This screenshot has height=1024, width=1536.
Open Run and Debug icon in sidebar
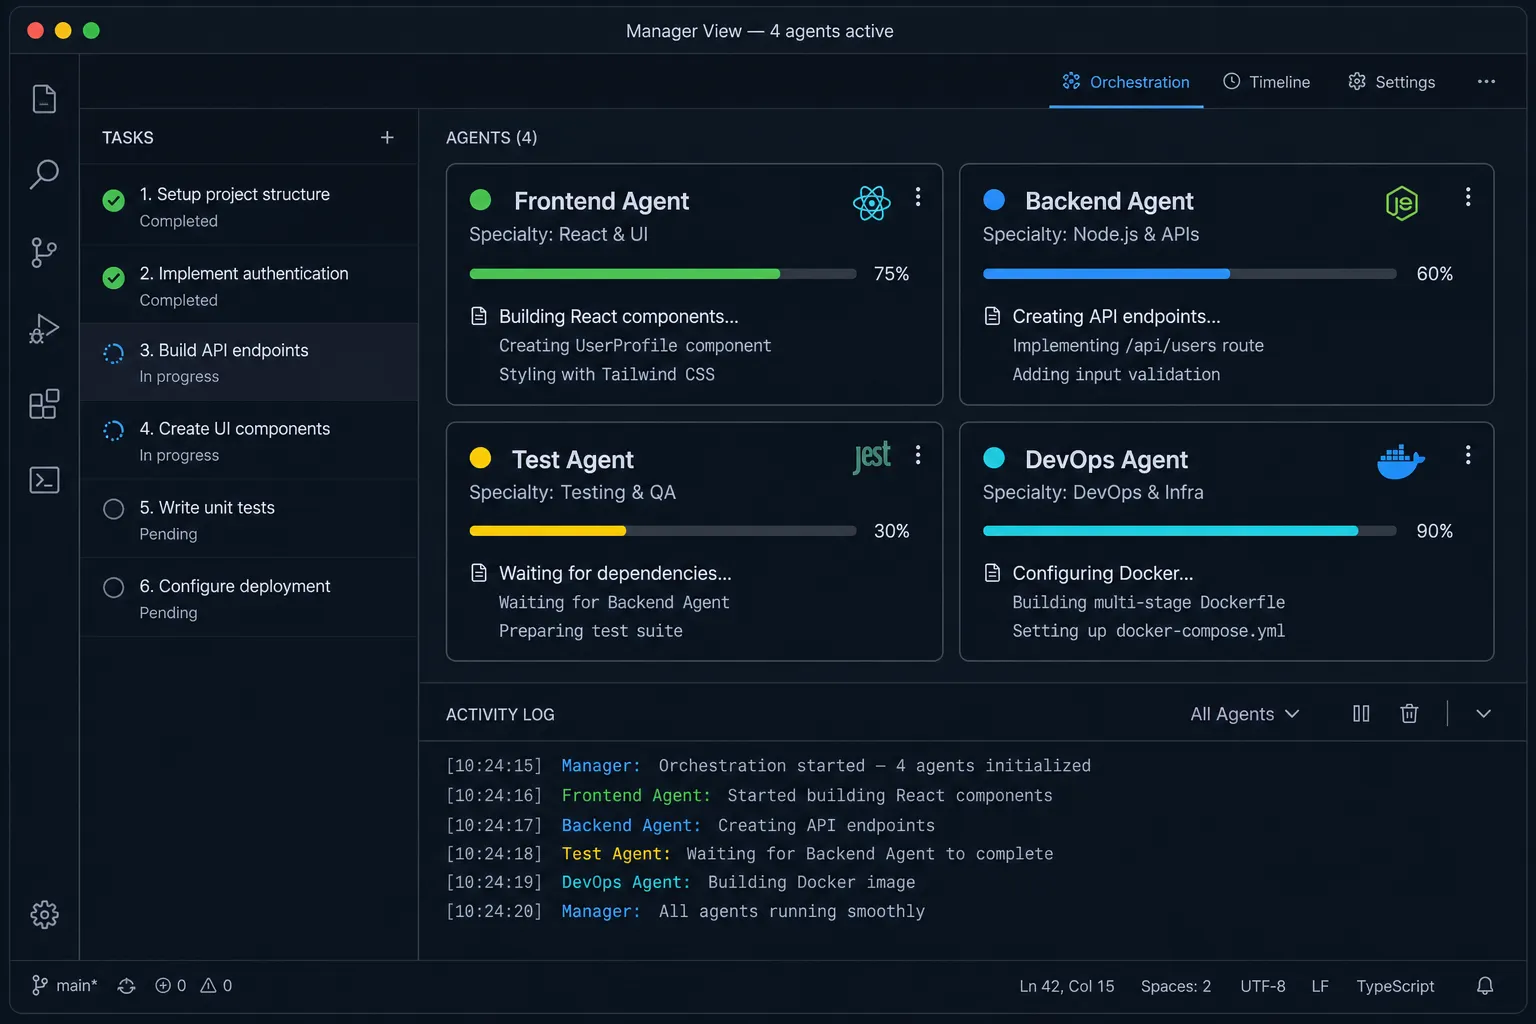coord(44,328)
